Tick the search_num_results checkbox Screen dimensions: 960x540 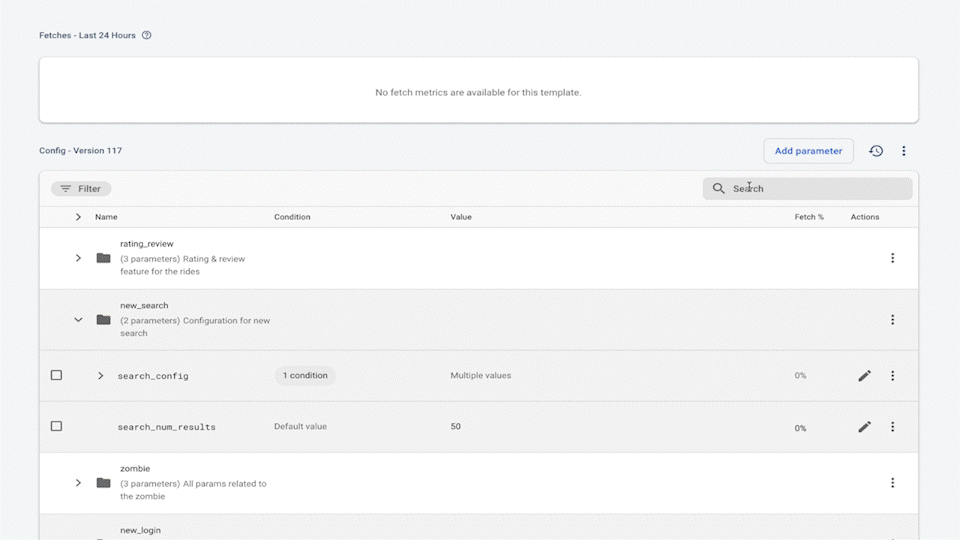(56, 426)
